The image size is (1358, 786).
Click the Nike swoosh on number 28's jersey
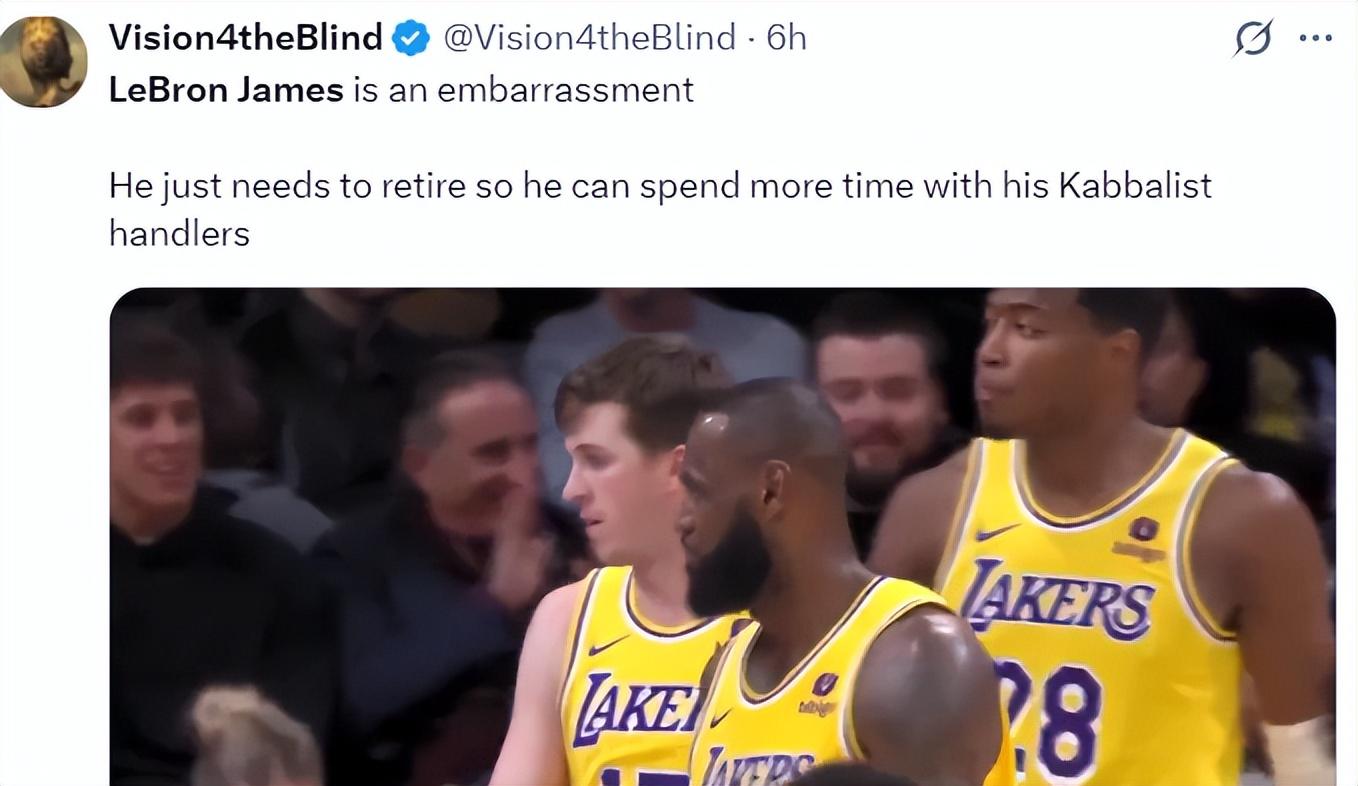pyautogui.click(x=997, y=533)
